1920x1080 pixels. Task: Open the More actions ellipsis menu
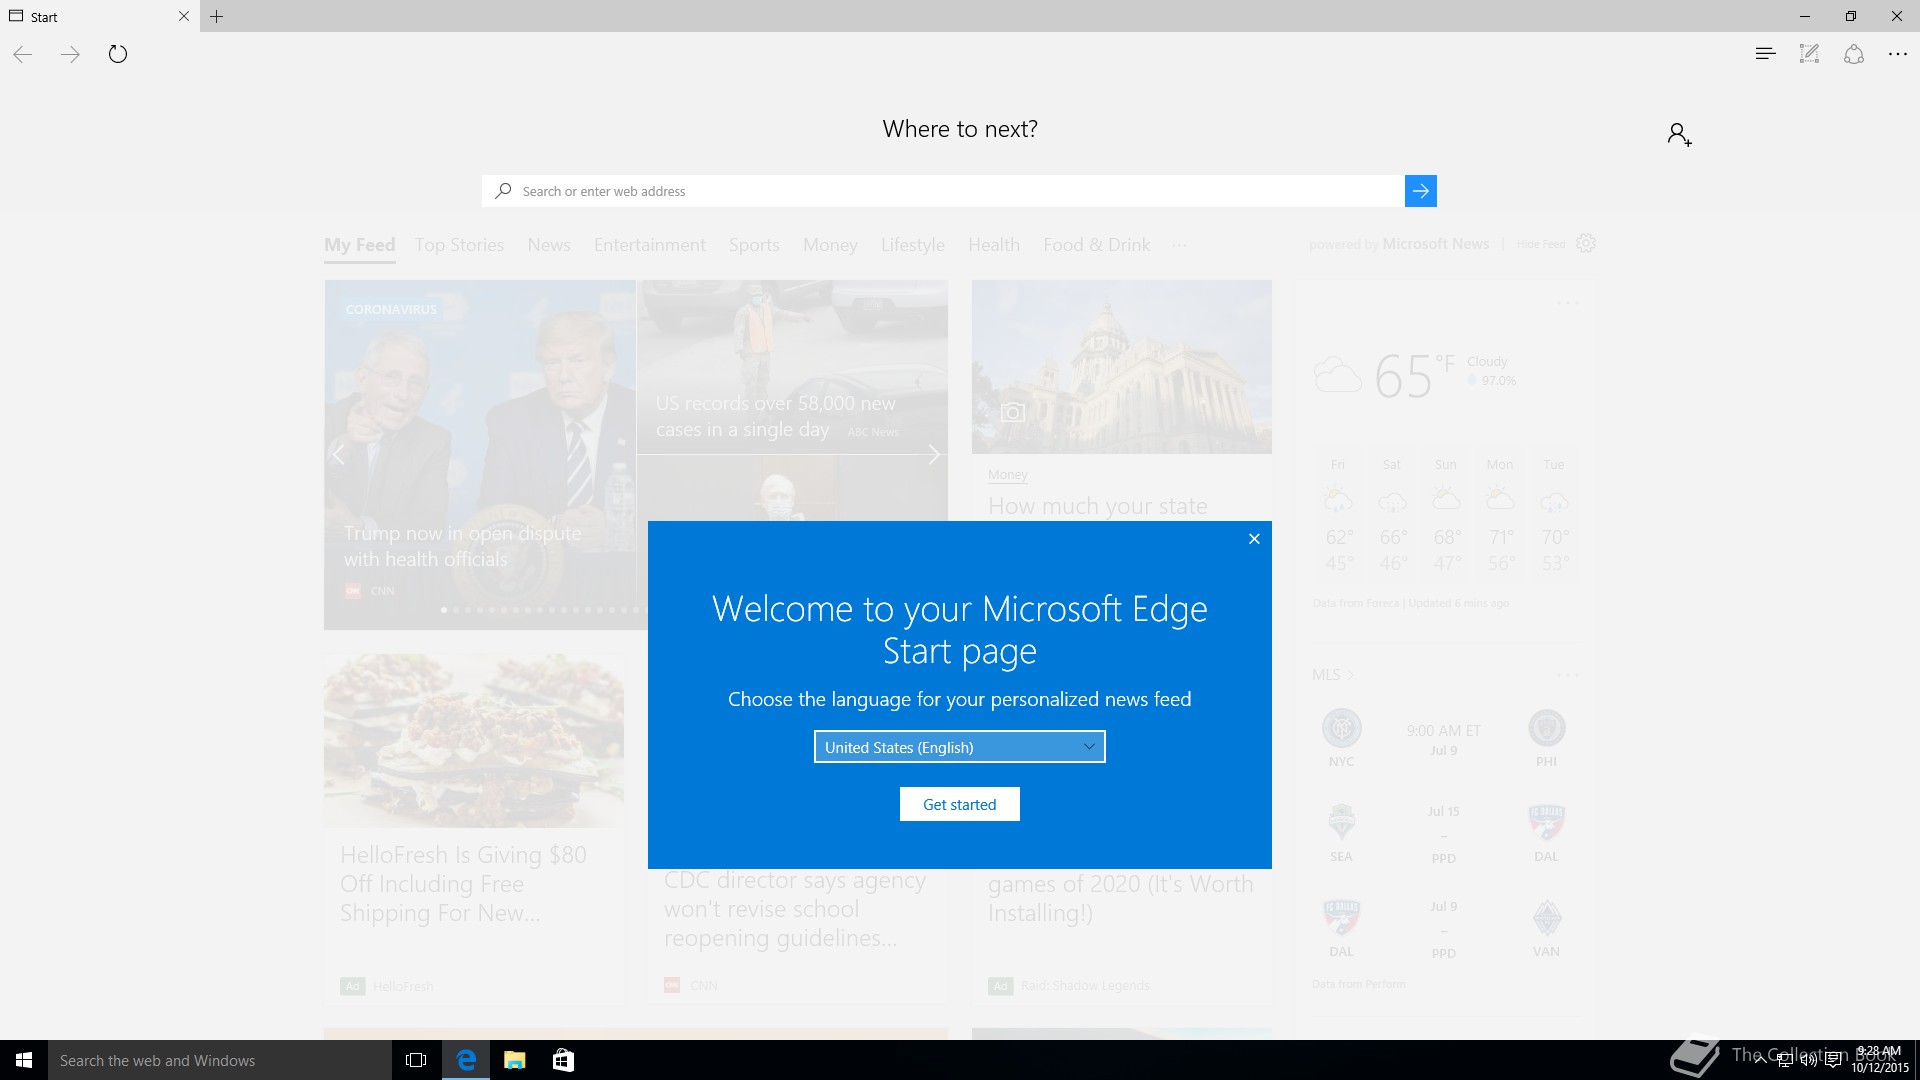click(1897, 54)
